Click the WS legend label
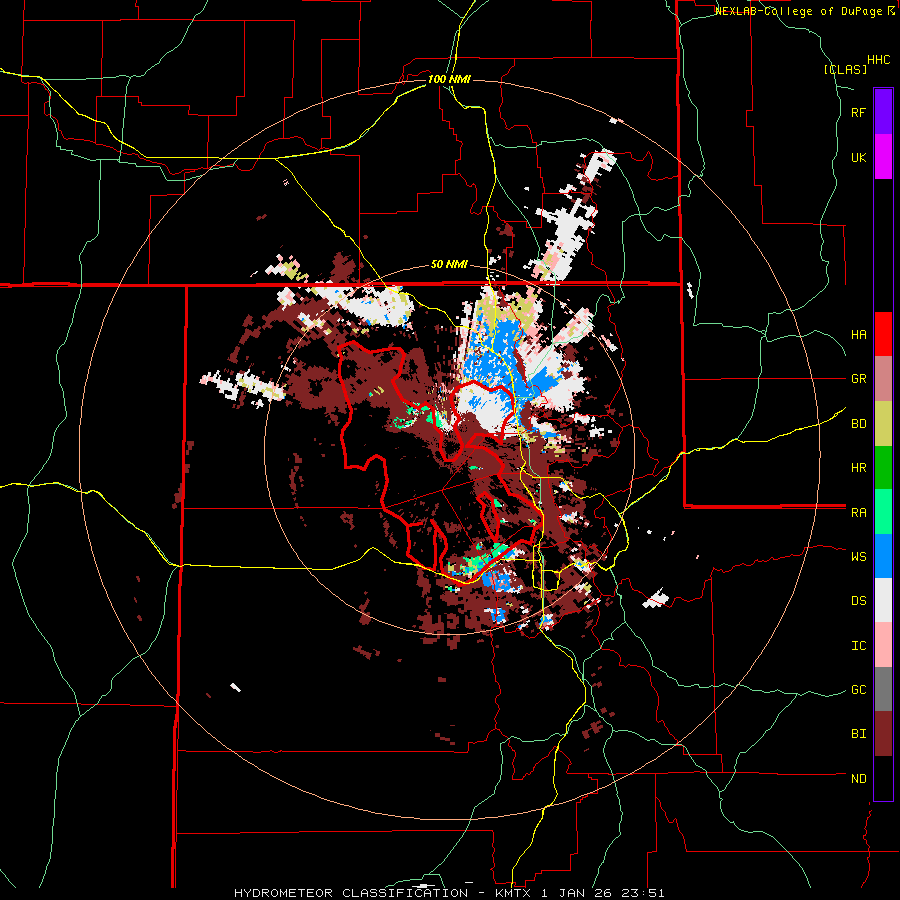900x900 pixels. (858, 557)
